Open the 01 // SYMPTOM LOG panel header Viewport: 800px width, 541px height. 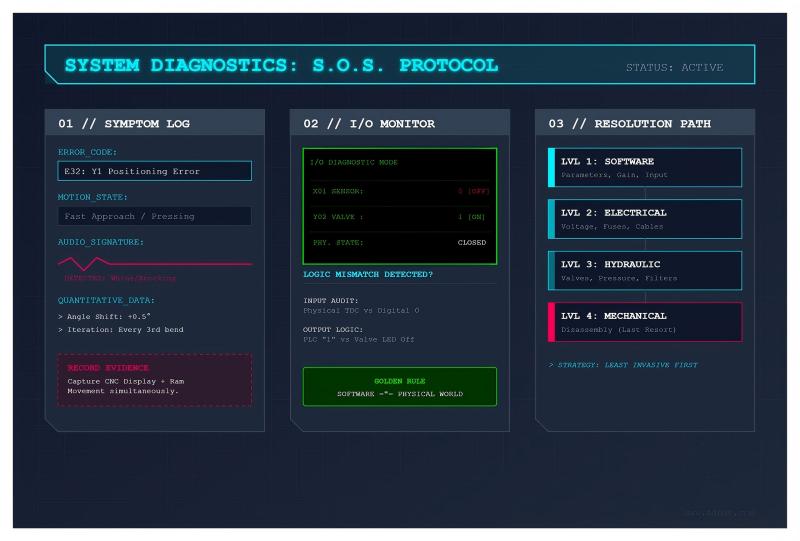click(154, 123)
